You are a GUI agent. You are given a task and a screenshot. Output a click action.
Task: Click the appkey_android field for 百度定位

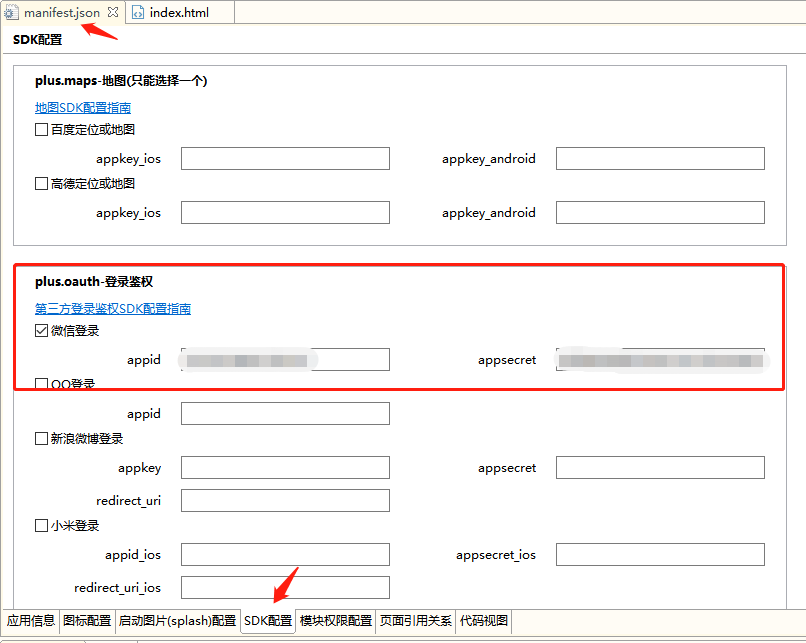(660, 158)
